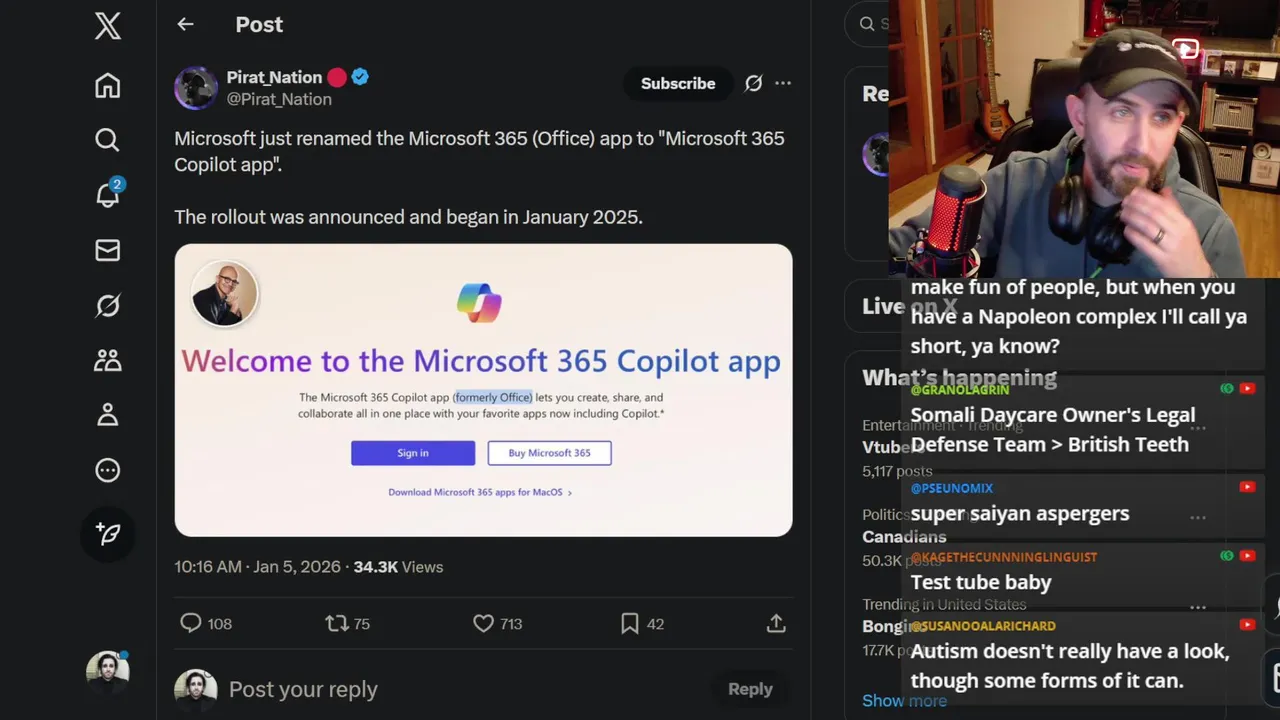Like the Pirat_Nation post
The height and width of the screenshot is (720, 1280).
click(x=484, y=624)
